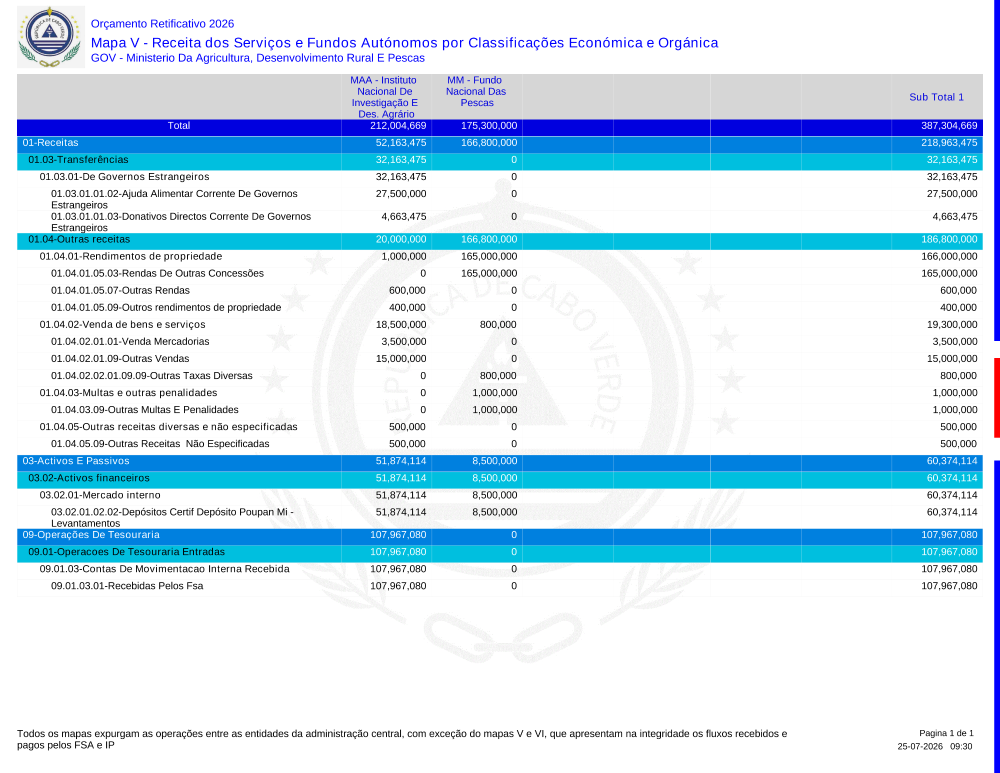Click 'Outros rendimentos de propriedade' row label
This screenshot has width=1000, height=773.
[x=166, y=307]
